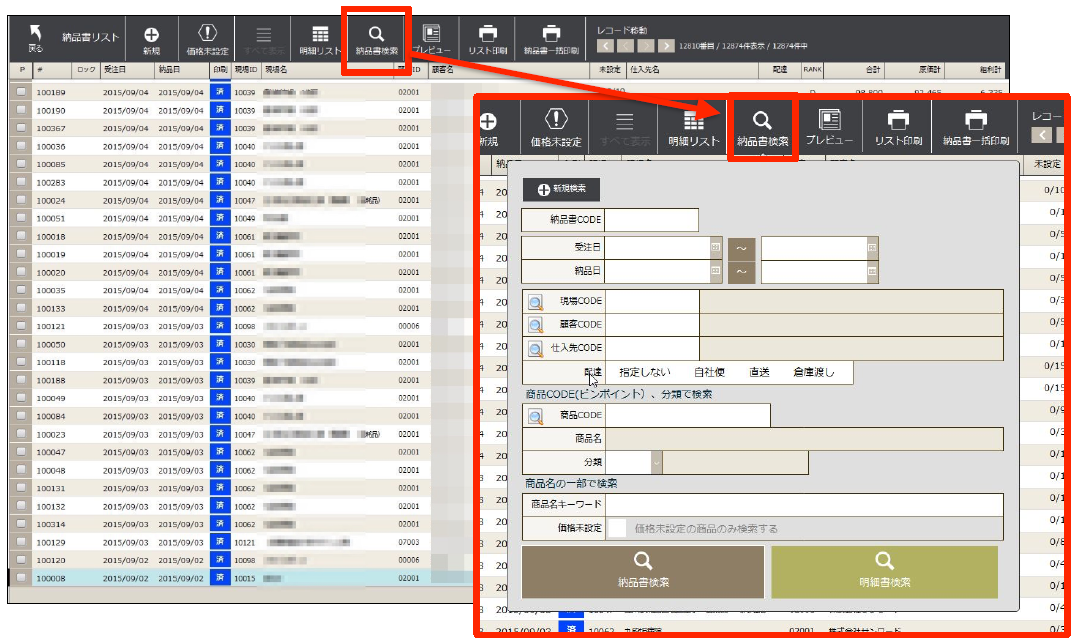
Task: Select the 直送 delivery option
Action: click(x=759, y=372)
